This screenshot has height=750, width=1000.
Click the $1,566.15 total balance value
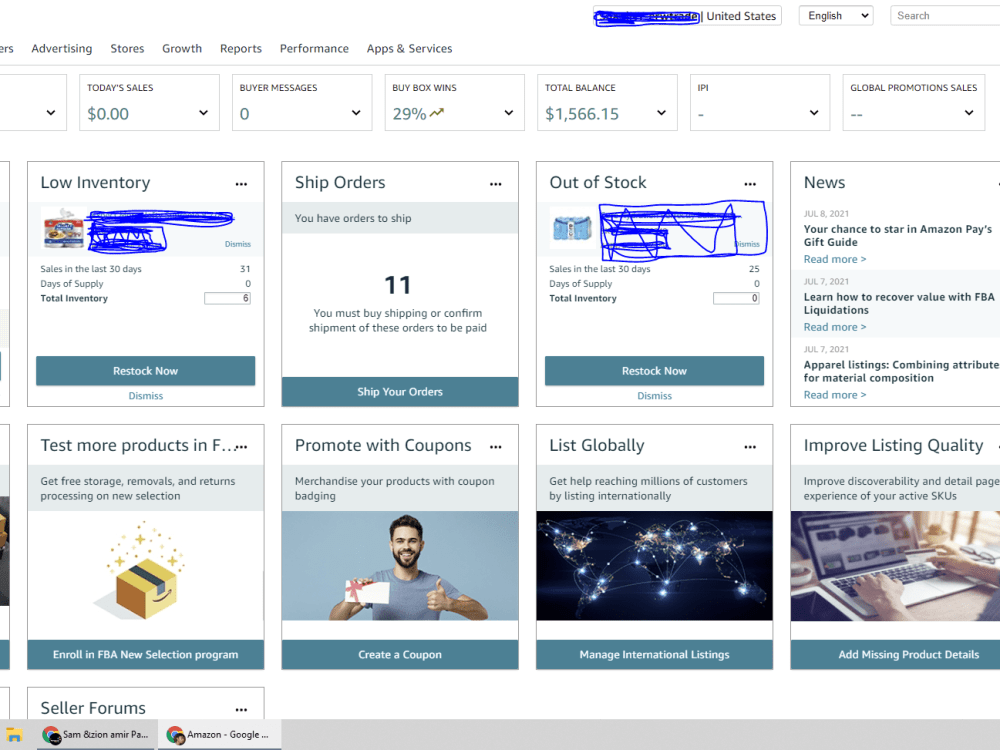coord(582,114)
